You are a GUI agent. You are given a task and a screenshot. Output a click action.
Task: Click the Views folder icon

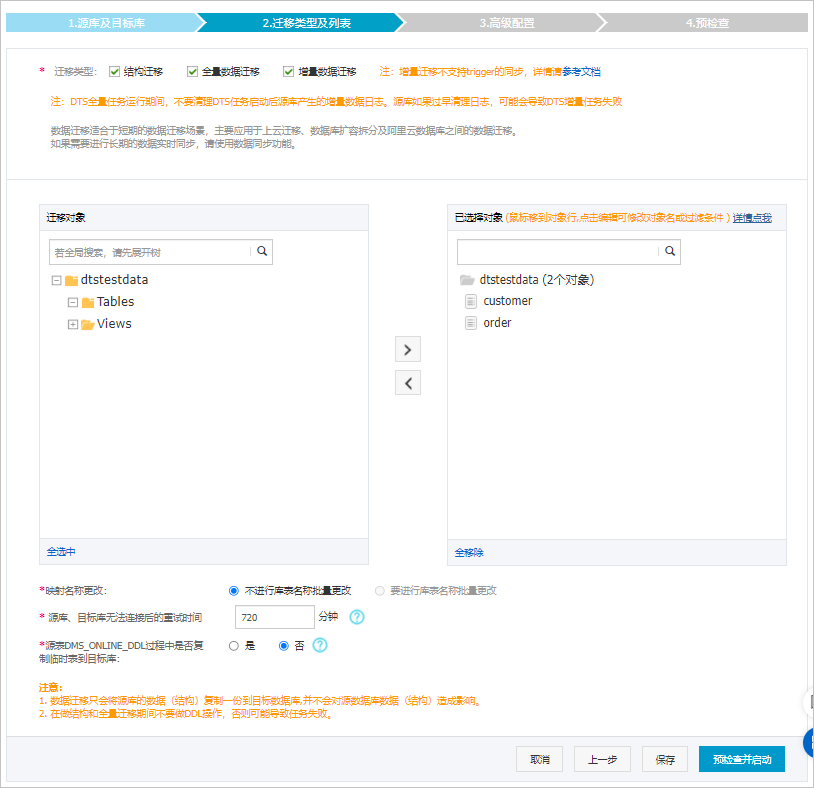pyautogui.click(x=88, y=324)
